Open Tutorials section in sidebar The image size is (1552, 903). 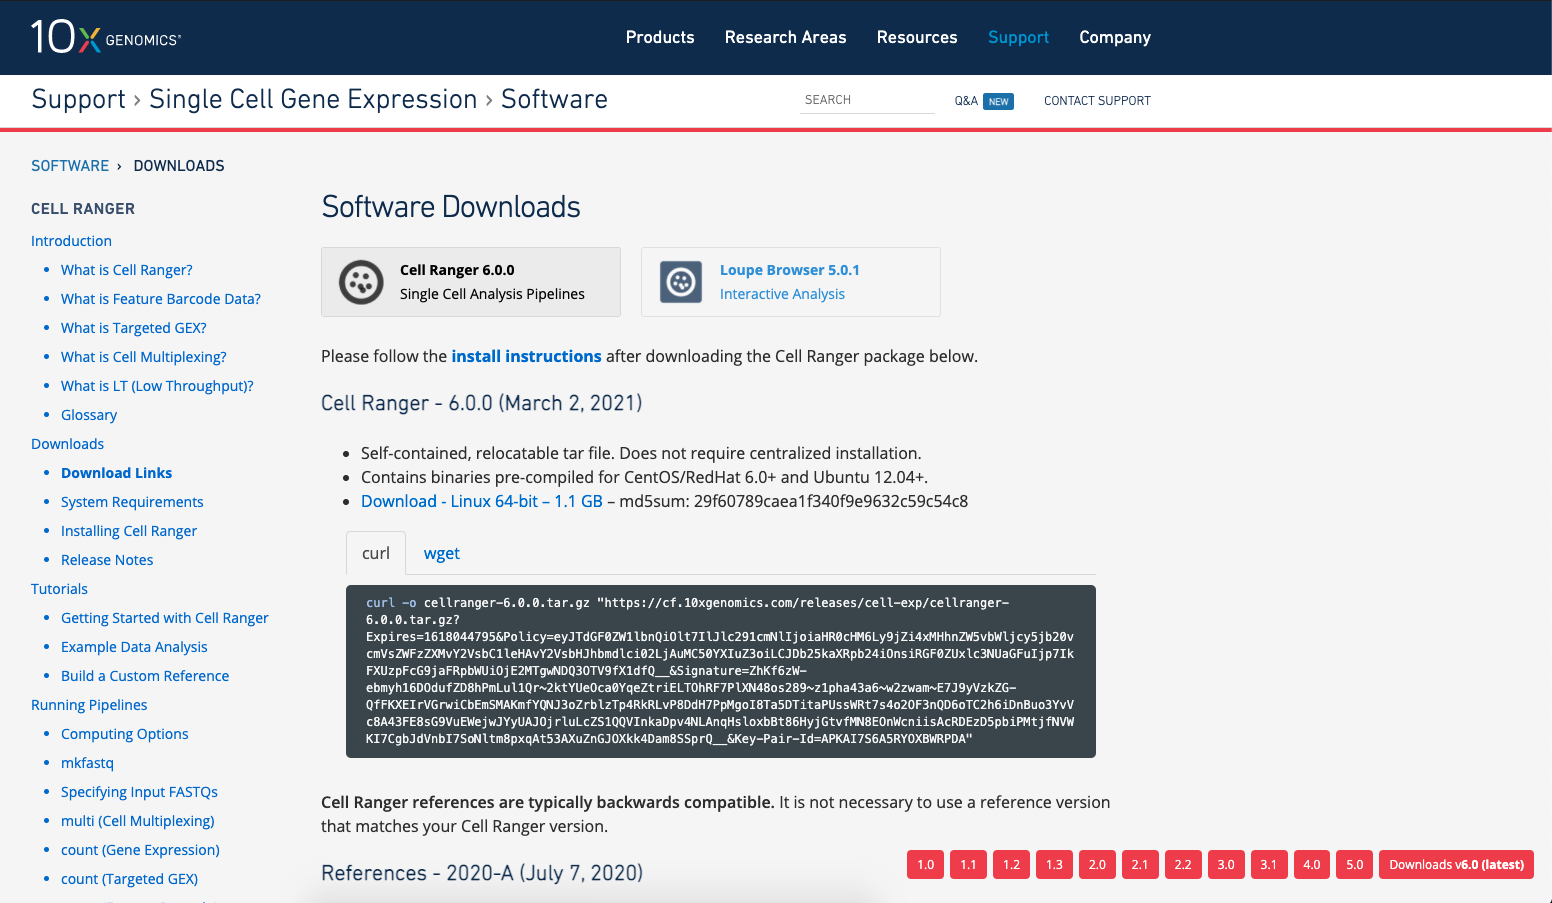click(59, 589)
